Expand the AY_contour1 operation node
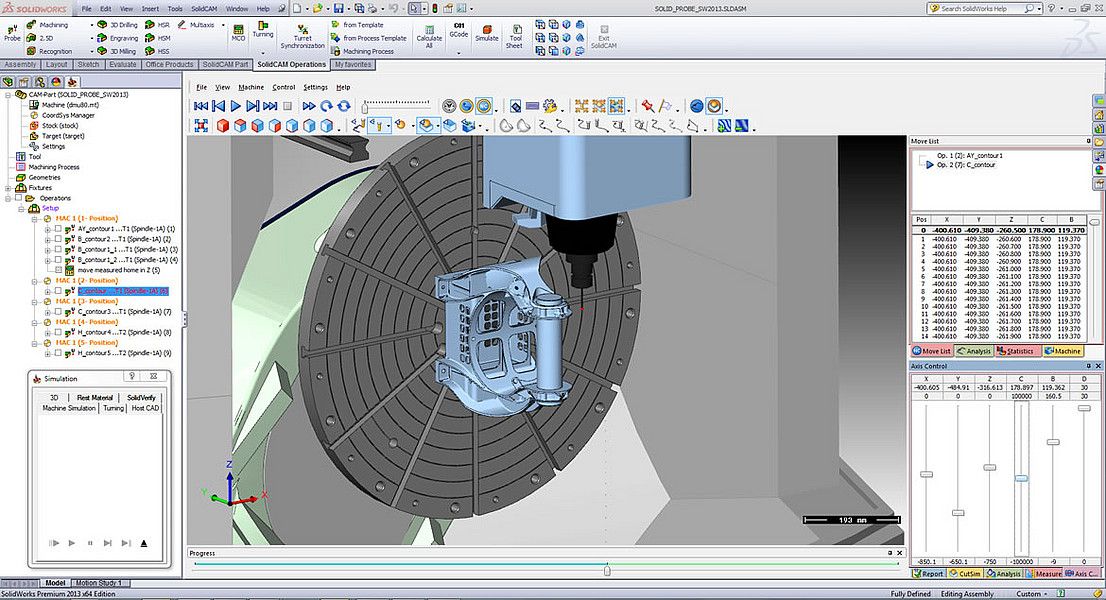 click(47, 229)
